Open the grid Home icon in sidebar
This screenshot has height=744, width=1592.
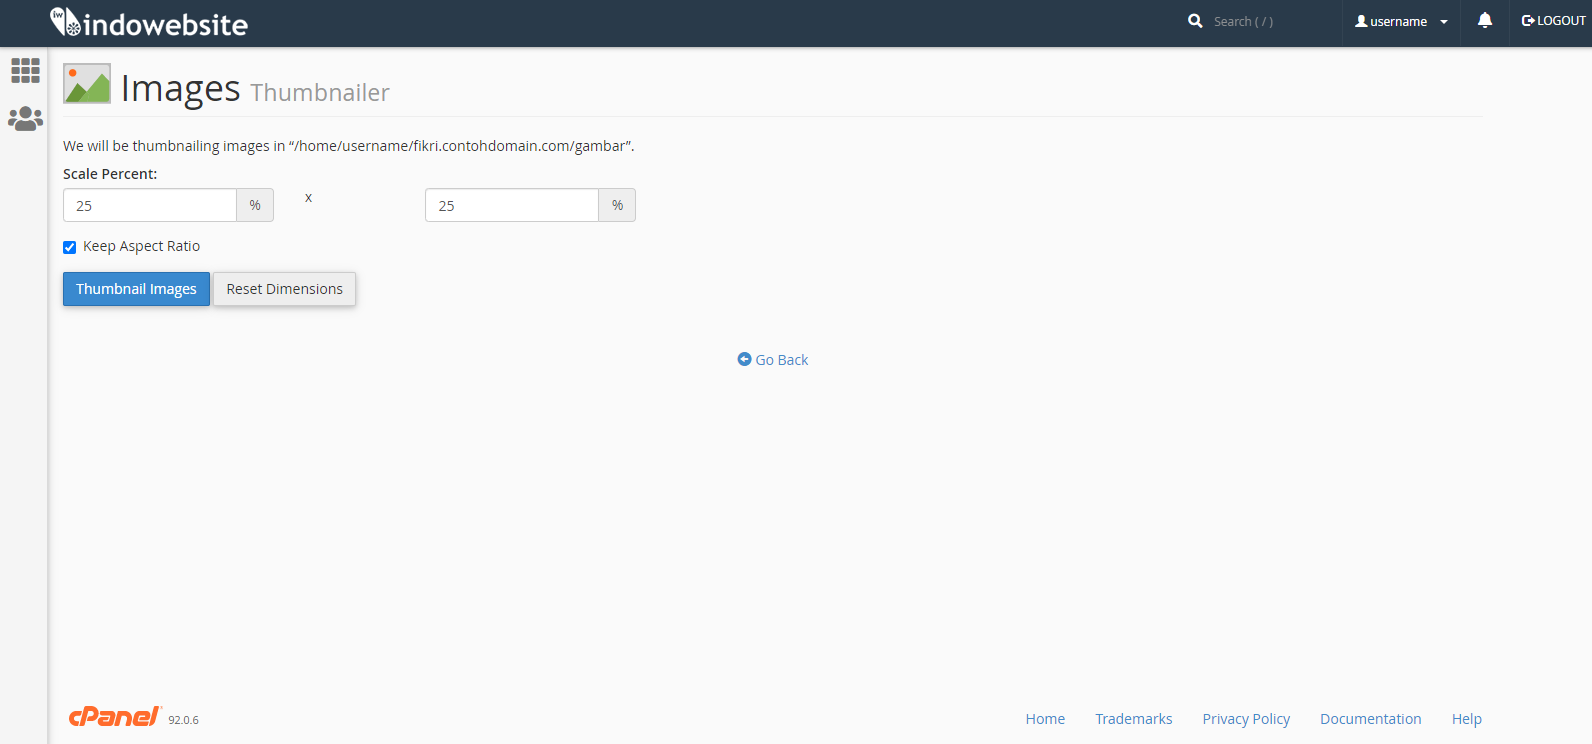pyautogui.click(x=25, y=70)
